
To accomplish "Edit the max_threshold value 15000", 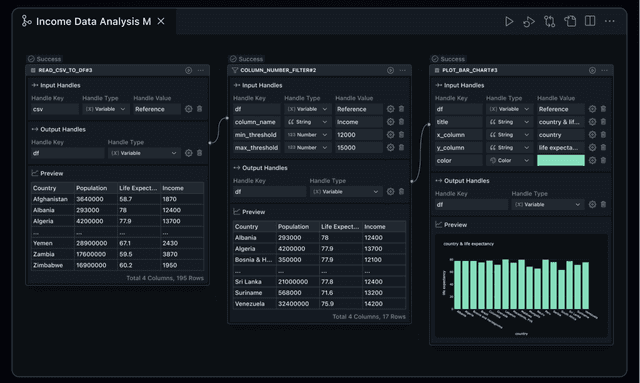I will [x=359, y=147].
